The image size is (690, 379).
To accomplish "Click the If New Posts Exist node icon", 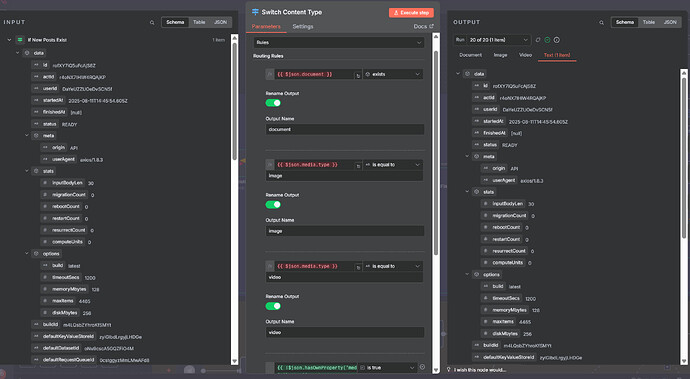I will (20, 40).
